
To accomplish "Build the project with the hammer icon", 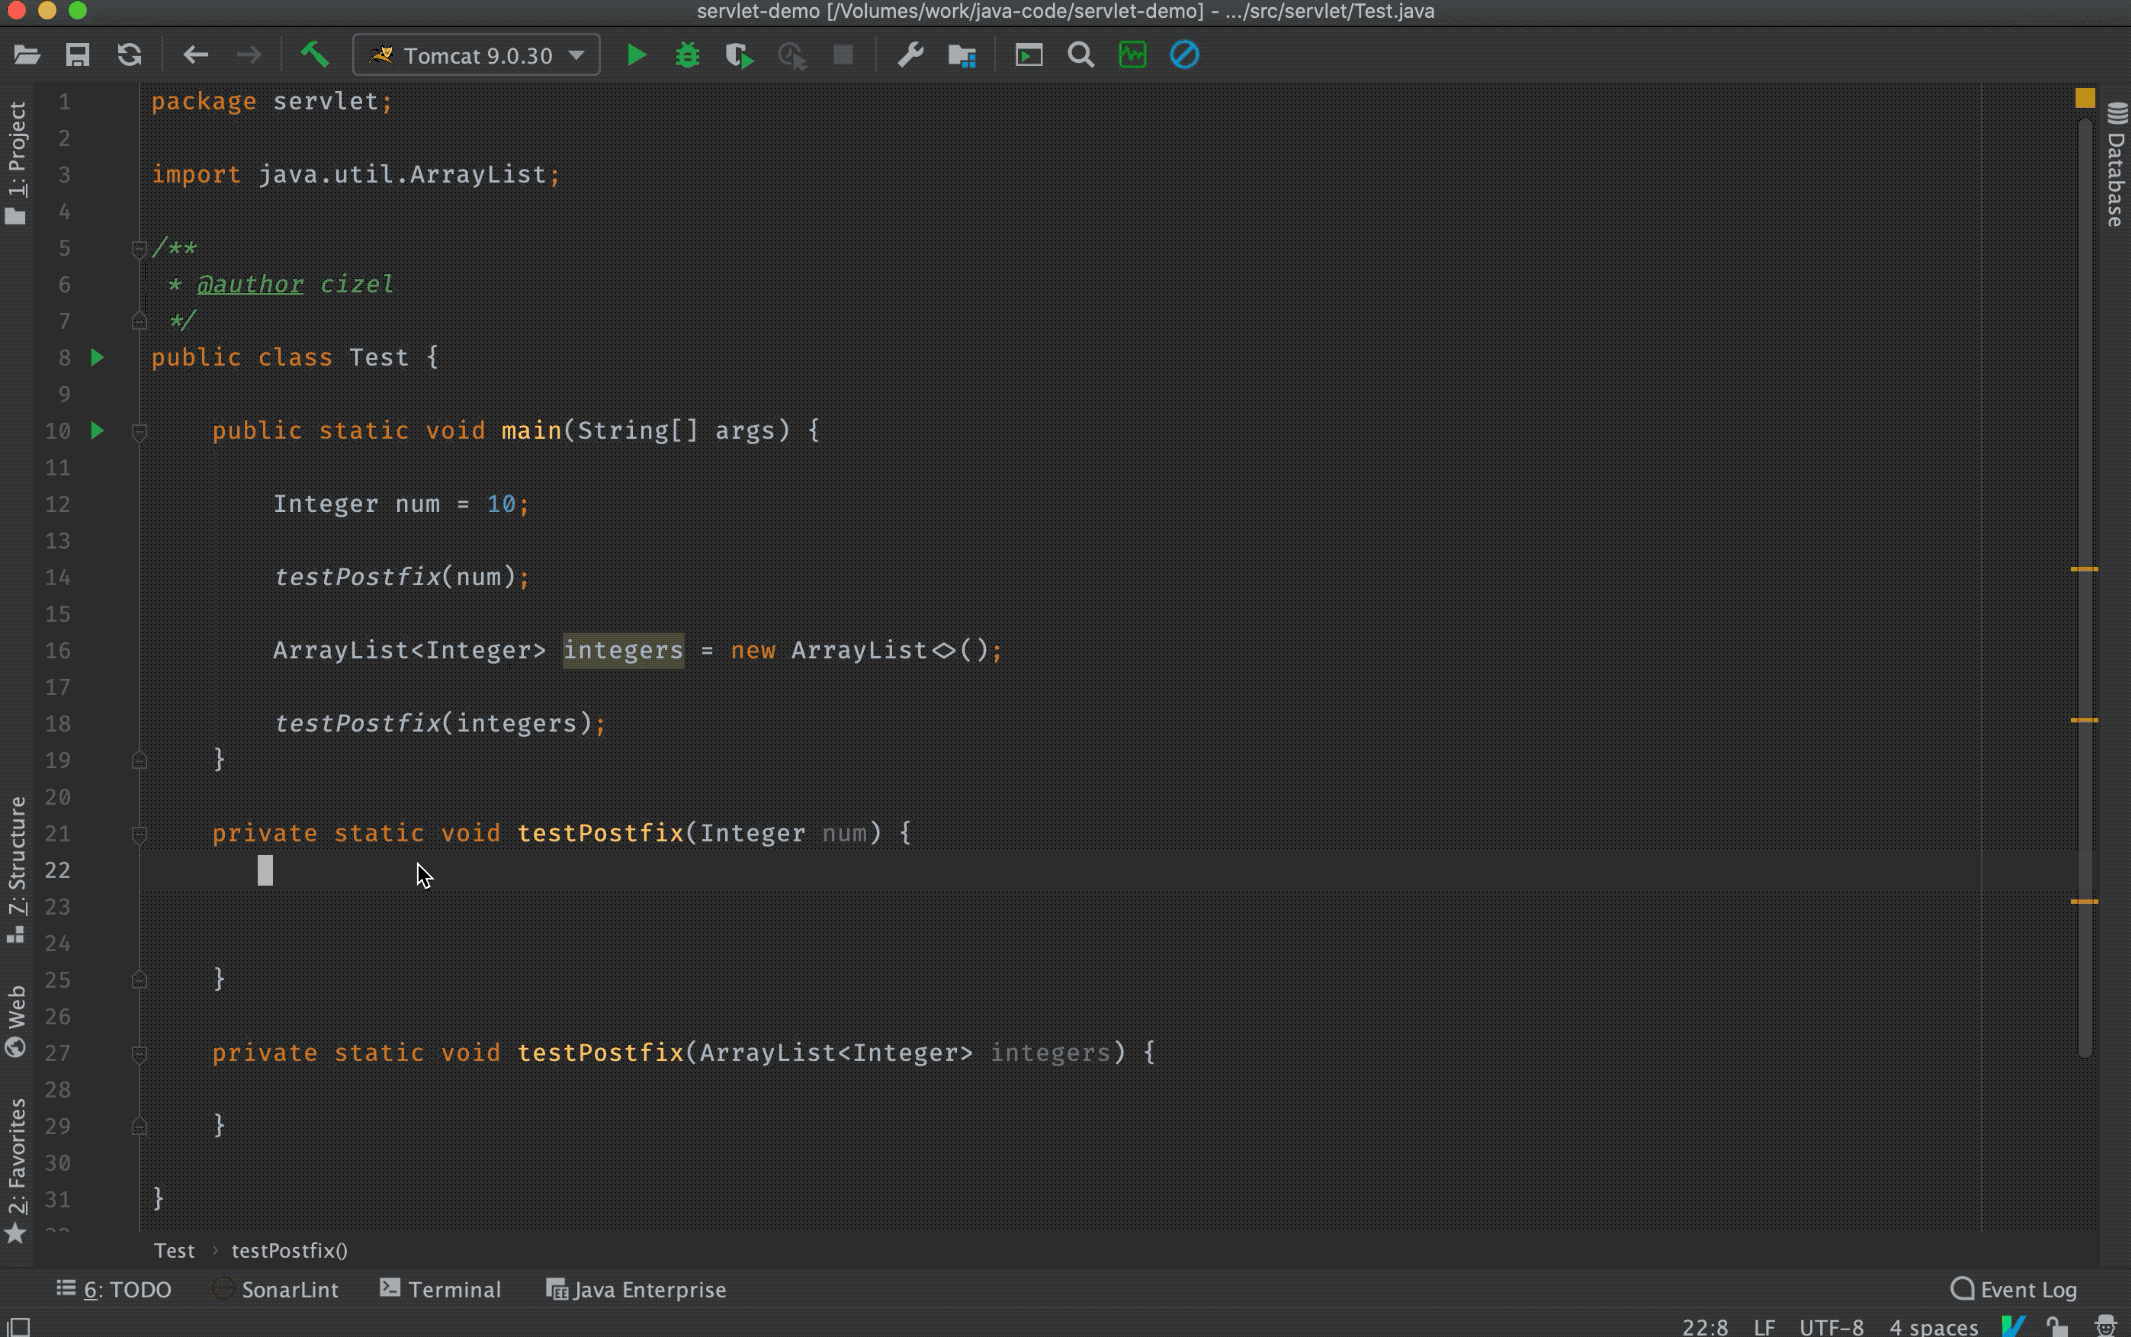I will point(315,55).
